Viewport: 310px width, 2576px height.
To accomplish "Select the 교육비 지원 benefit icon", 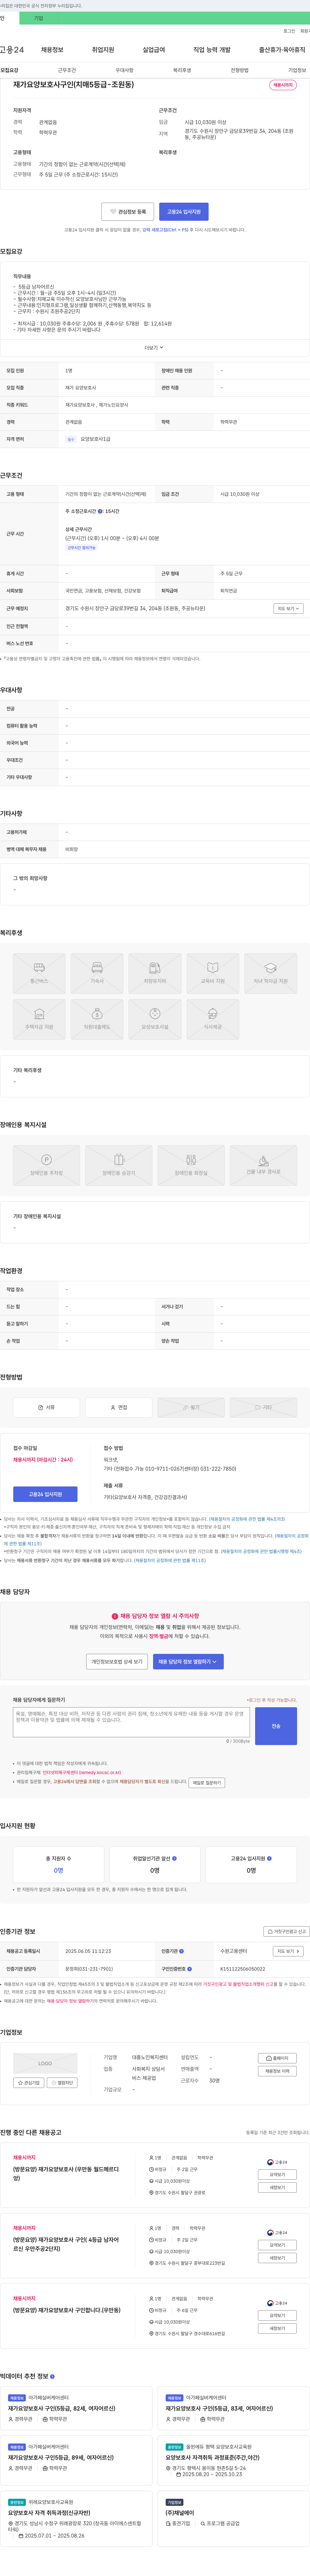I will point(213,973).
